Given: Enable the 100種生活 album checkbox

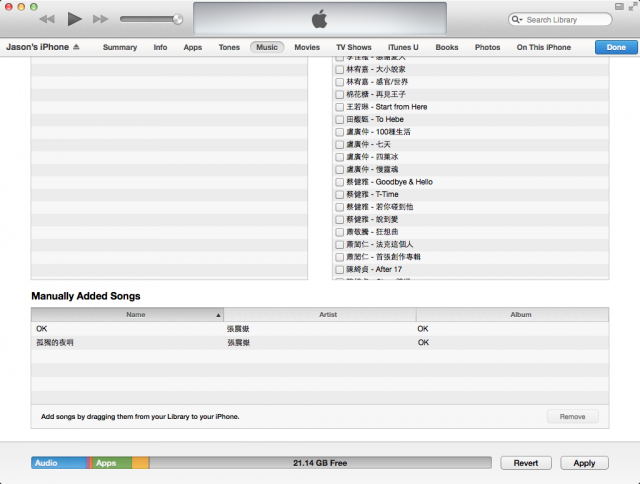Looking at the screenshot, I should coord(339,132).
